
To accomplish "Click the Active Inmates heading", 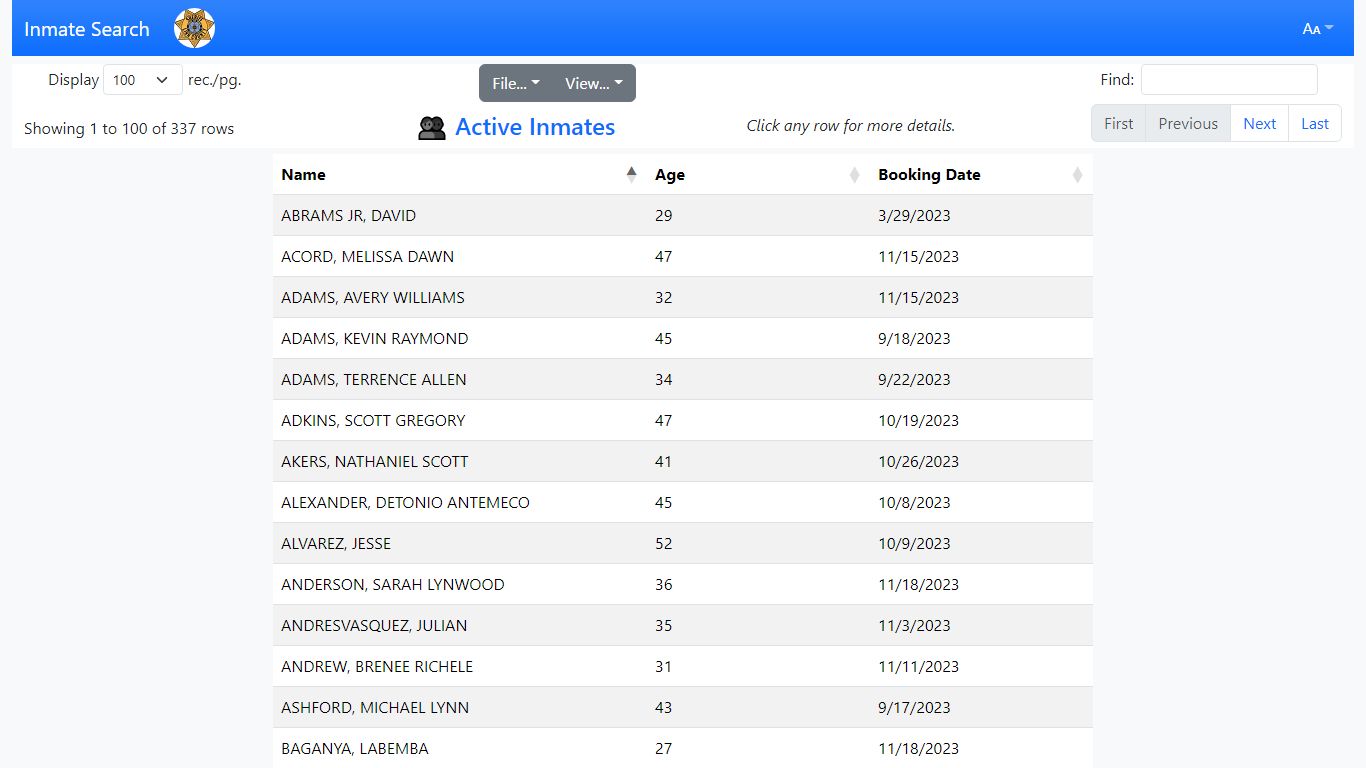I will click(x=535, y=127).
